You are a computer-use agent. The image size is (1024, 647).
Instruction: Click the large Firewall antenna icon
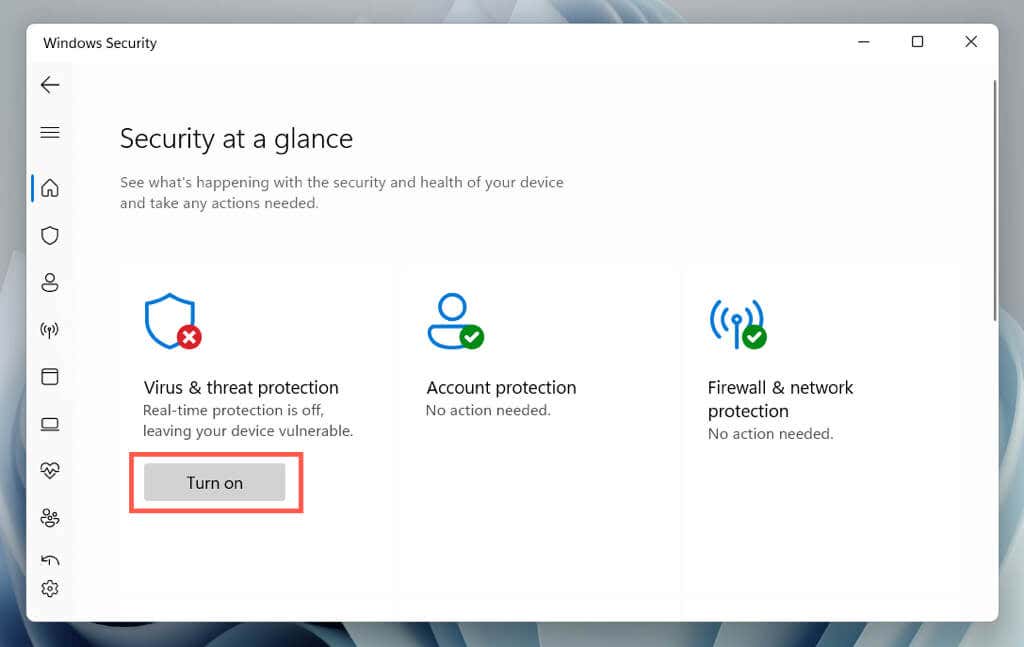pos(738,324)
